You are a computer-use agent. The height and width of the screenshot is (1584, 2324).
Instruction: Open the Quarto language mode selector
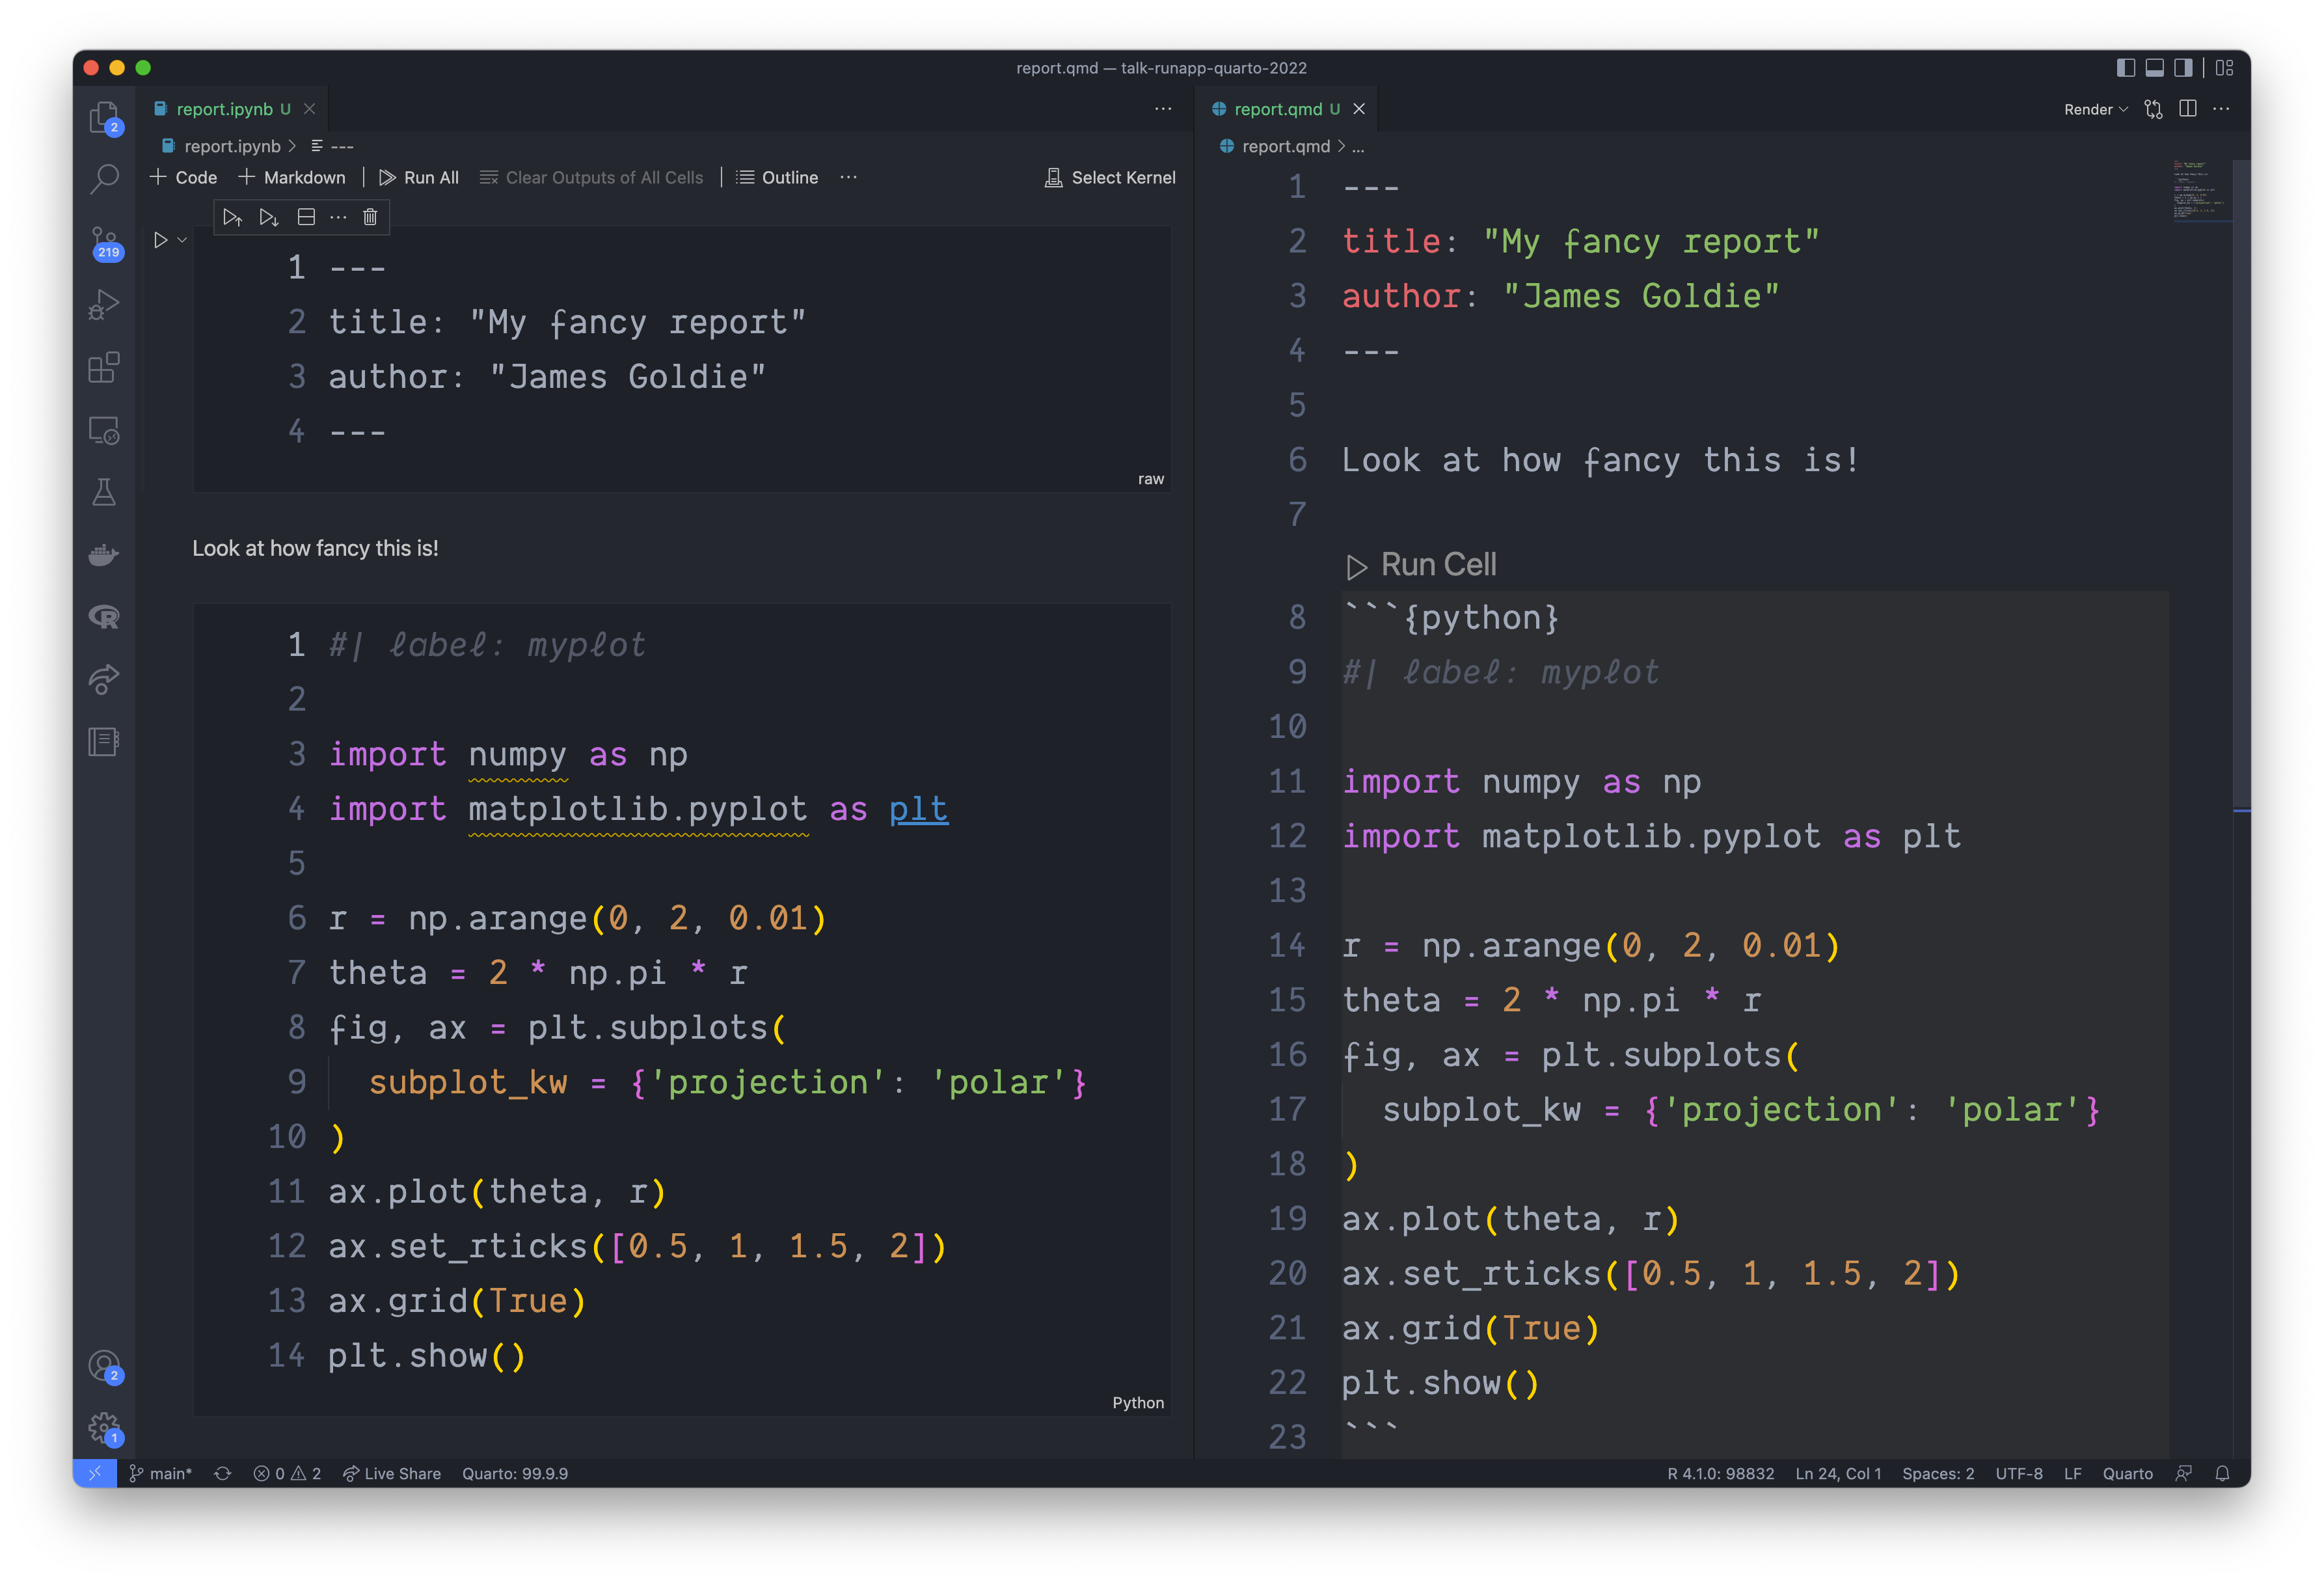tap(2127, 1473)
